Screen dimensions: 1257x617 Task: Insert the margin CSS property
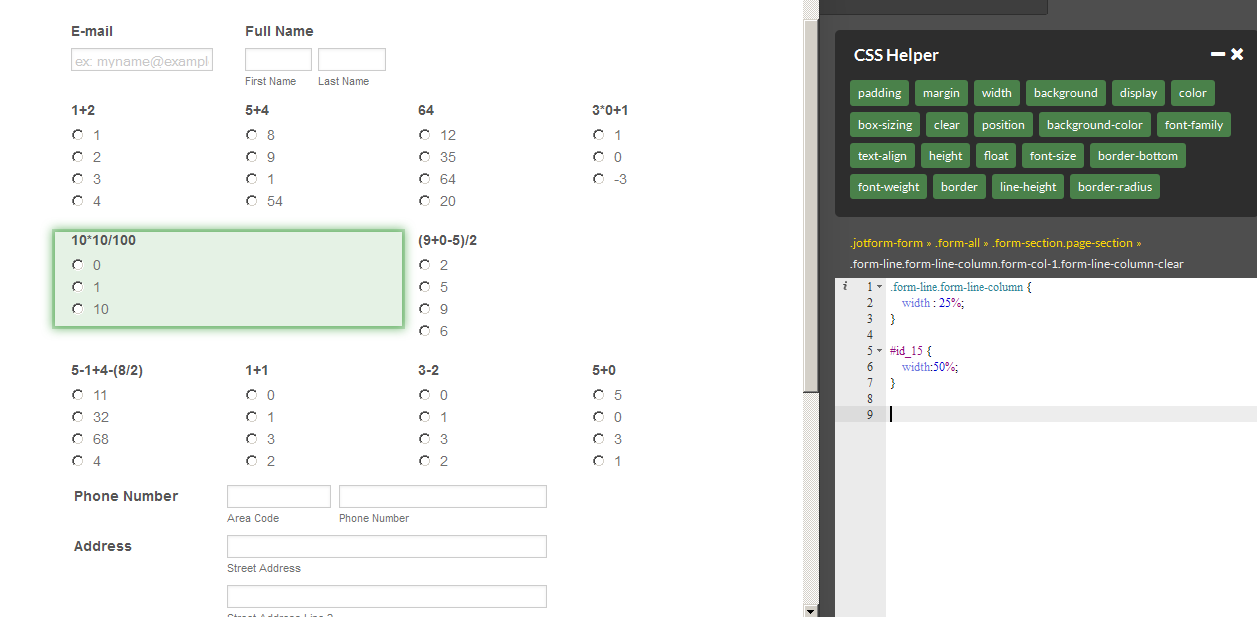point(941,93)
